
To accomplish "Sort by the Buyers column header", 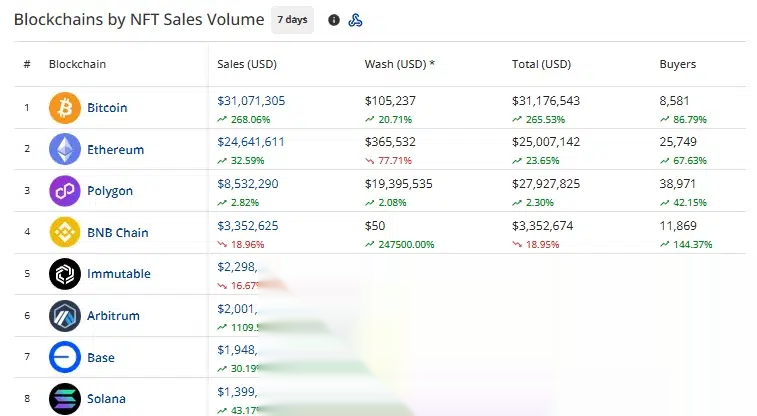I will [677, 64].
